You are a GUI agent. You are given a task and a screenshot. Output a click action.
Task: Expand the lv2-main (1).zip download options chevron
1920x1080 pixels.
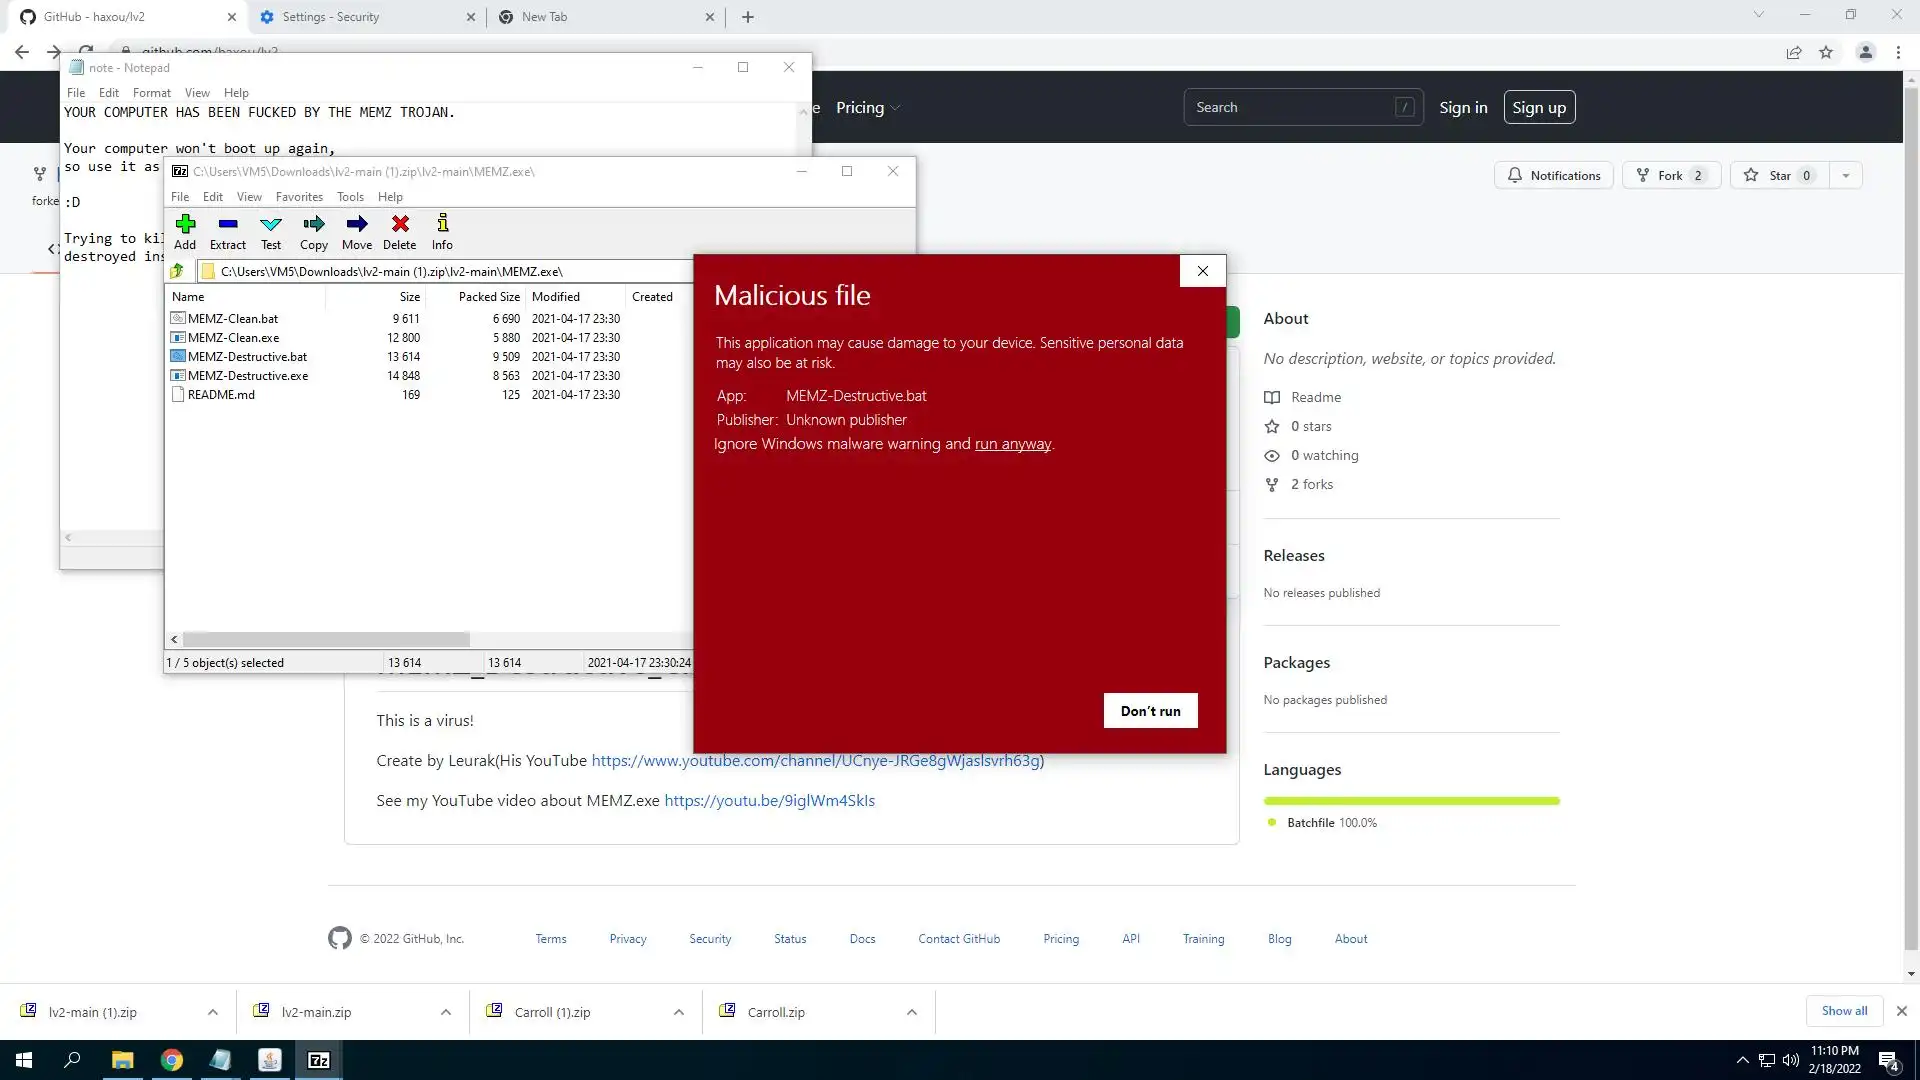click(x=213, y=1012)
